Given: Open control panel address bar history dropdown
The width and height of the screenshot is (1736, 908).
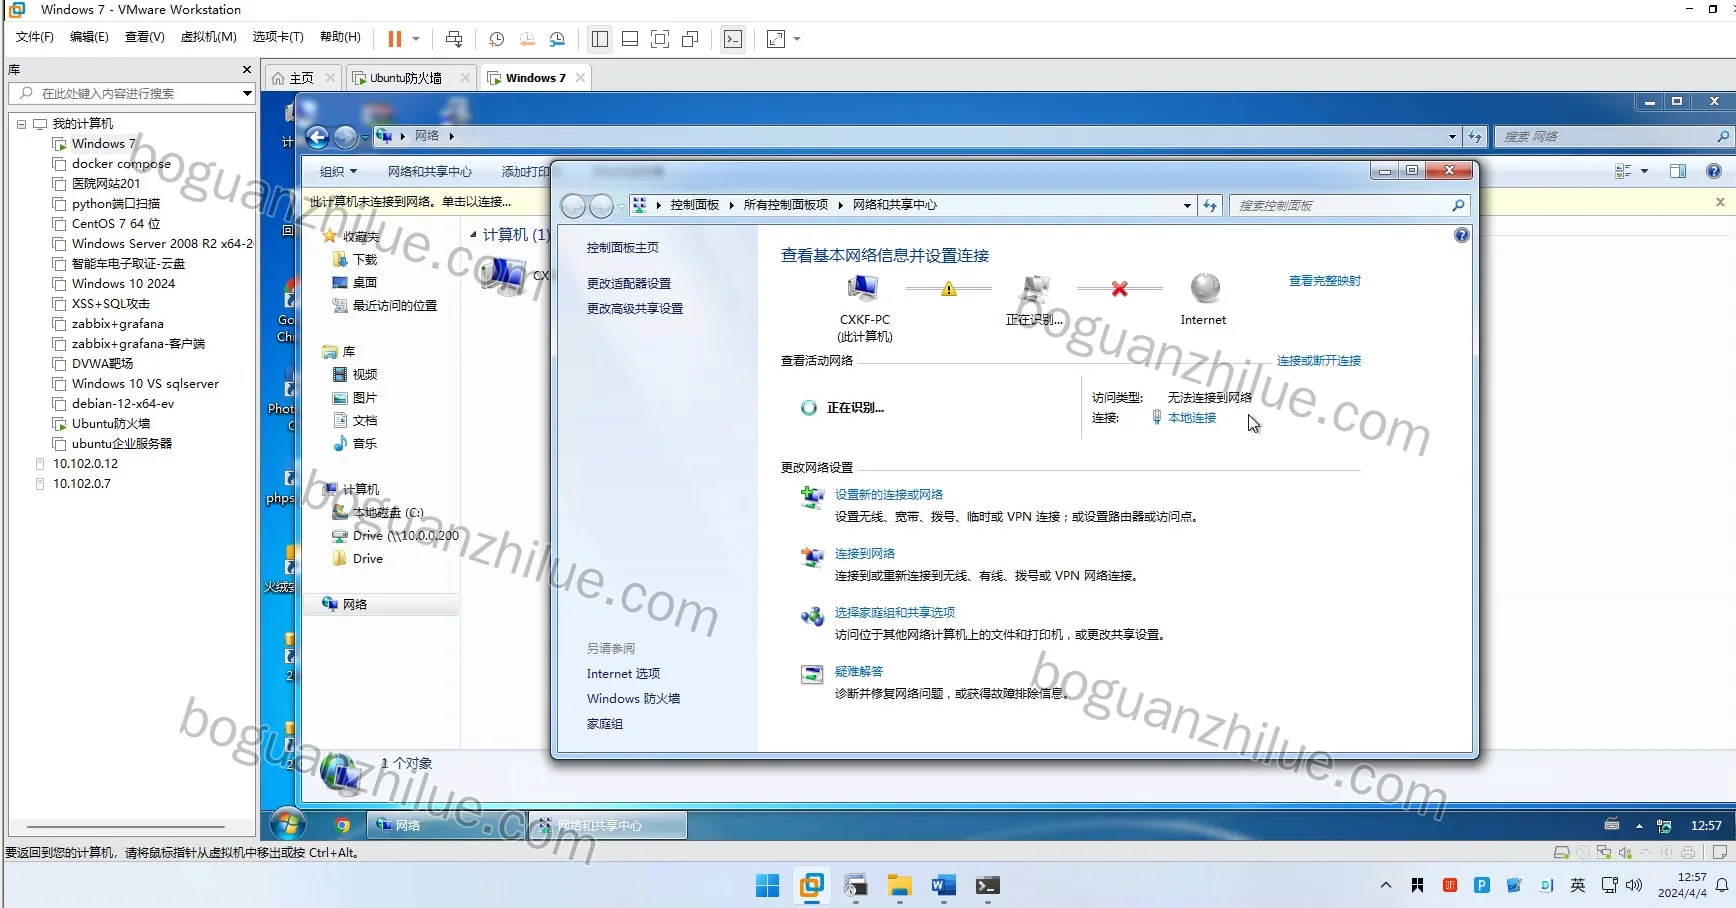Looking at the screenshot, I should point(1187,205).
